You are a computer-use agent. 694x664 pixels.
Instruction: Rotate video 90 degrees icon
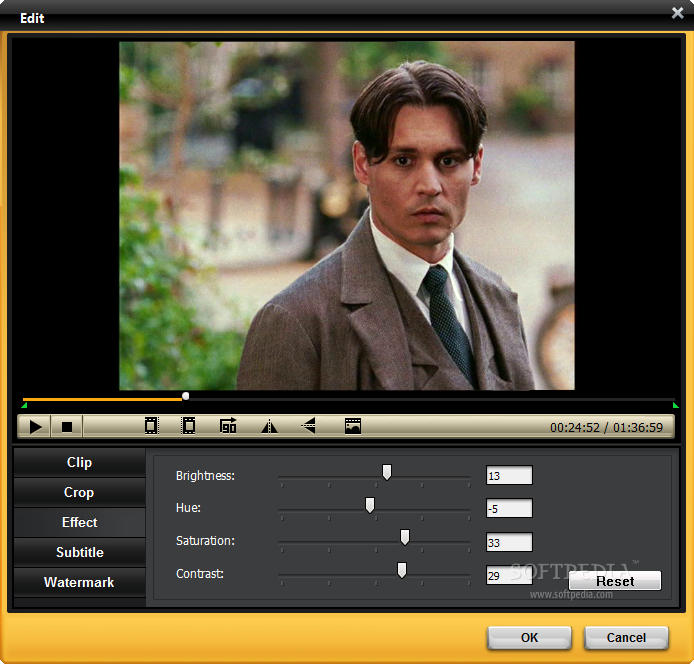tap(228, 426)
